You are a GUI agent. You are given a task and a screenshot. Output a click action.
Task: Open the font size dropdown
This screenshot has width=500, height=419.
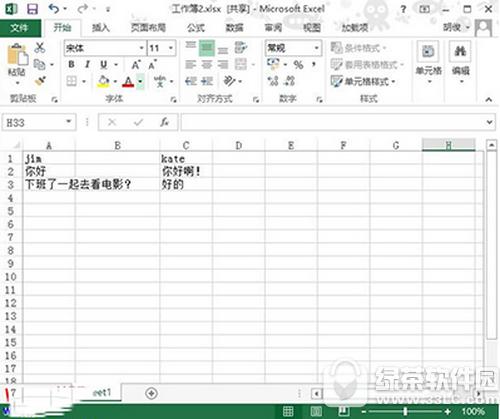tap(171, 48)
